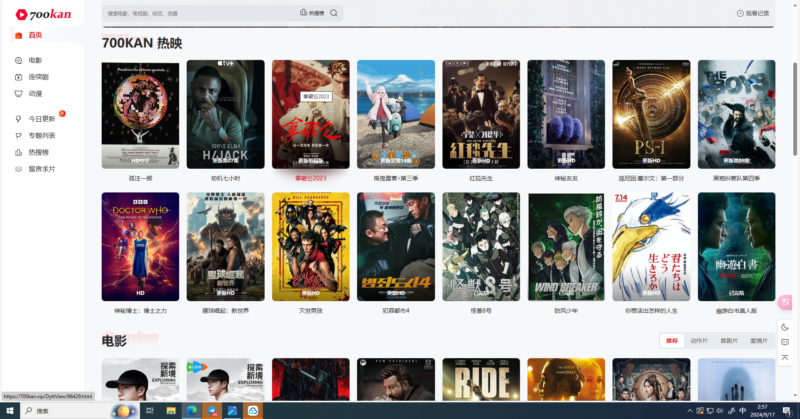Open 留言求片 (Request a film) page
Screen dimensions: 800x419
click(40, 168)
